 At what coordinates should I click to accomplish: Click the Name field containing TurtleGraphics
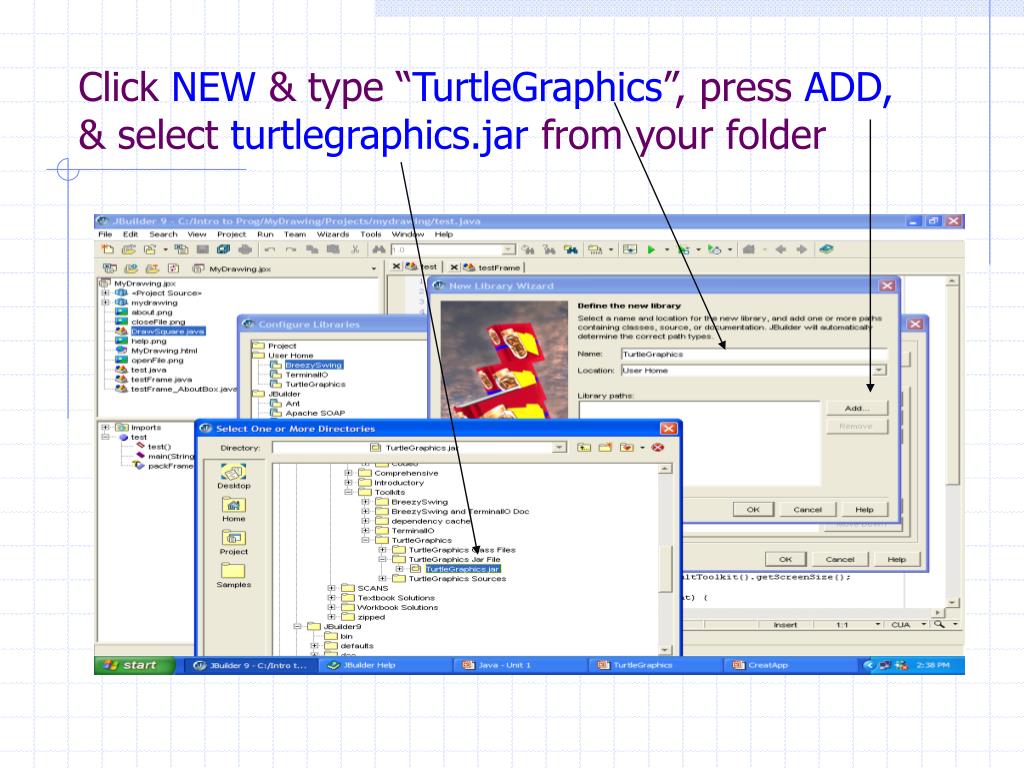(x=754, y=354)
